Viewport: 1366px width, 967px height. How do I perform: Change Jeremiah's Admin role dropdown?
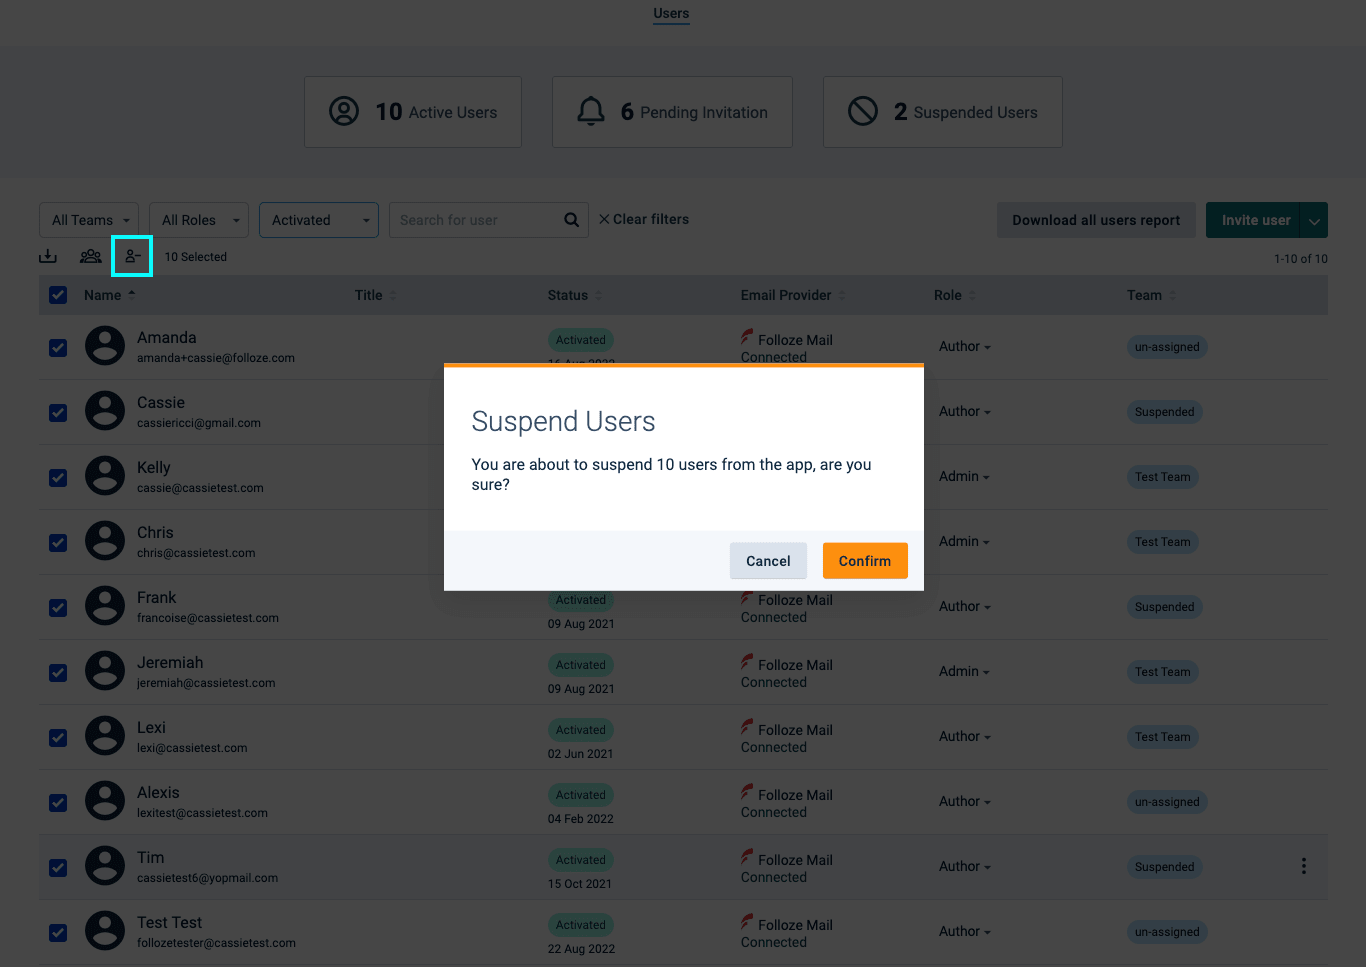[x=964, y=672]
